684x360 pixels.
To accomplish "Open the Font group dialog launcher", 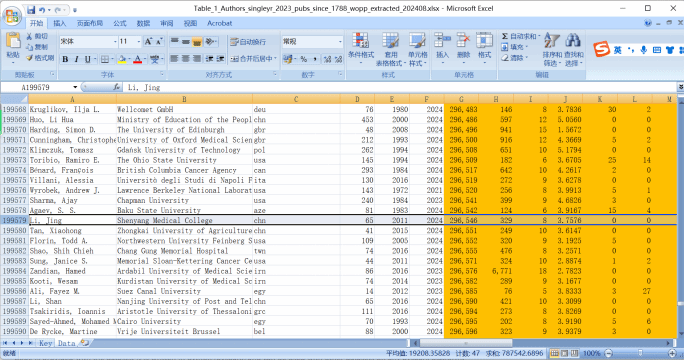I will pos(162,74).
